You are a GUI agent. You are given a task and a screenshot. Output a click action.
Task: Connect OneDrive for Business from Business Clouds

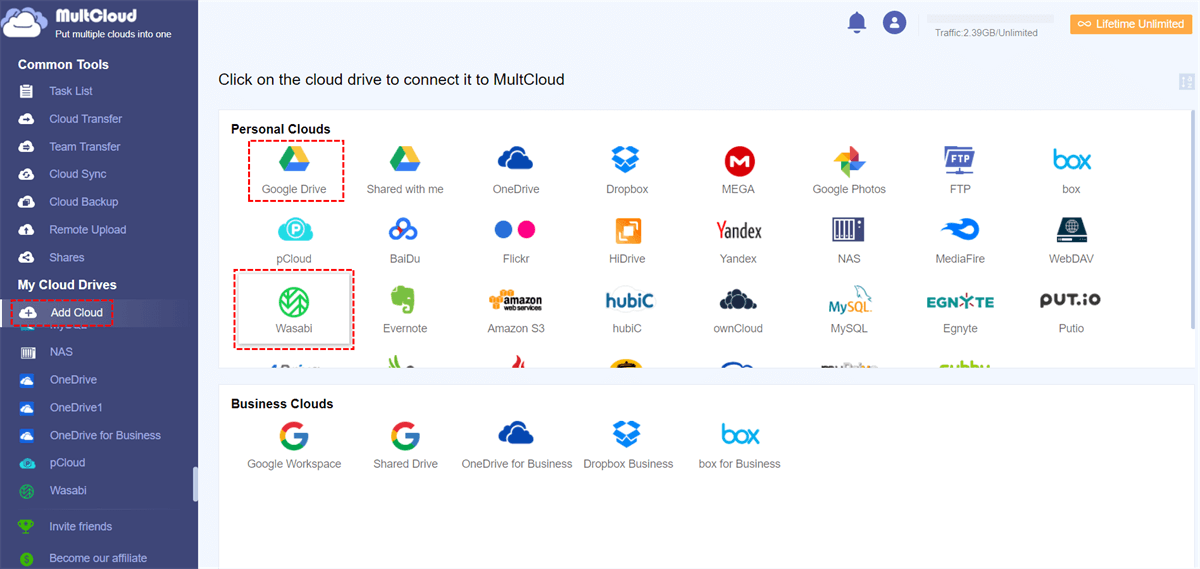pyautogui.click(x=516, y=445)
